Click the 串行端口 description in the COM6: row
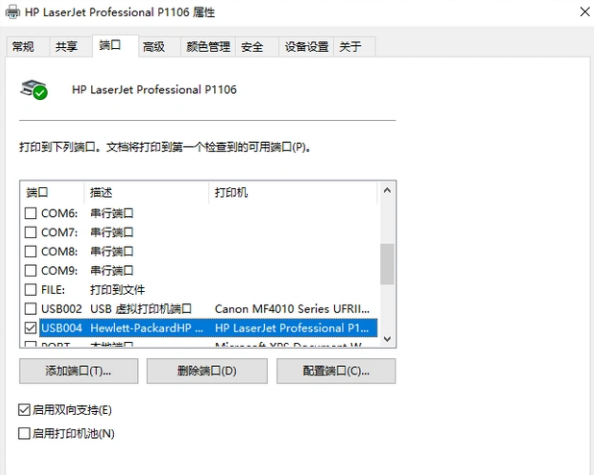This screenshot has height=475, width=594. pyautogui.click(x=112, y=213)
